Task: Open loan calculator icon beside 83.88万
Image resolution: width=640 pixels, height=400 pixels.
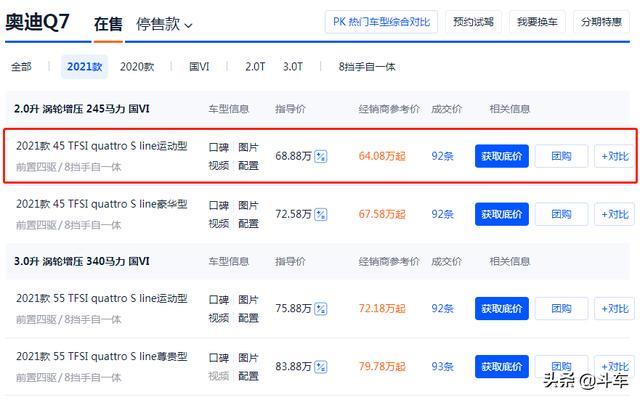Action: click(321, 367)
